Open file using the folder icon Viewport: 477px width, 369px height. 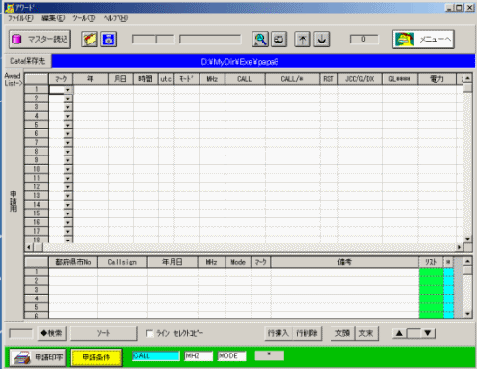(x=89, y=39)
